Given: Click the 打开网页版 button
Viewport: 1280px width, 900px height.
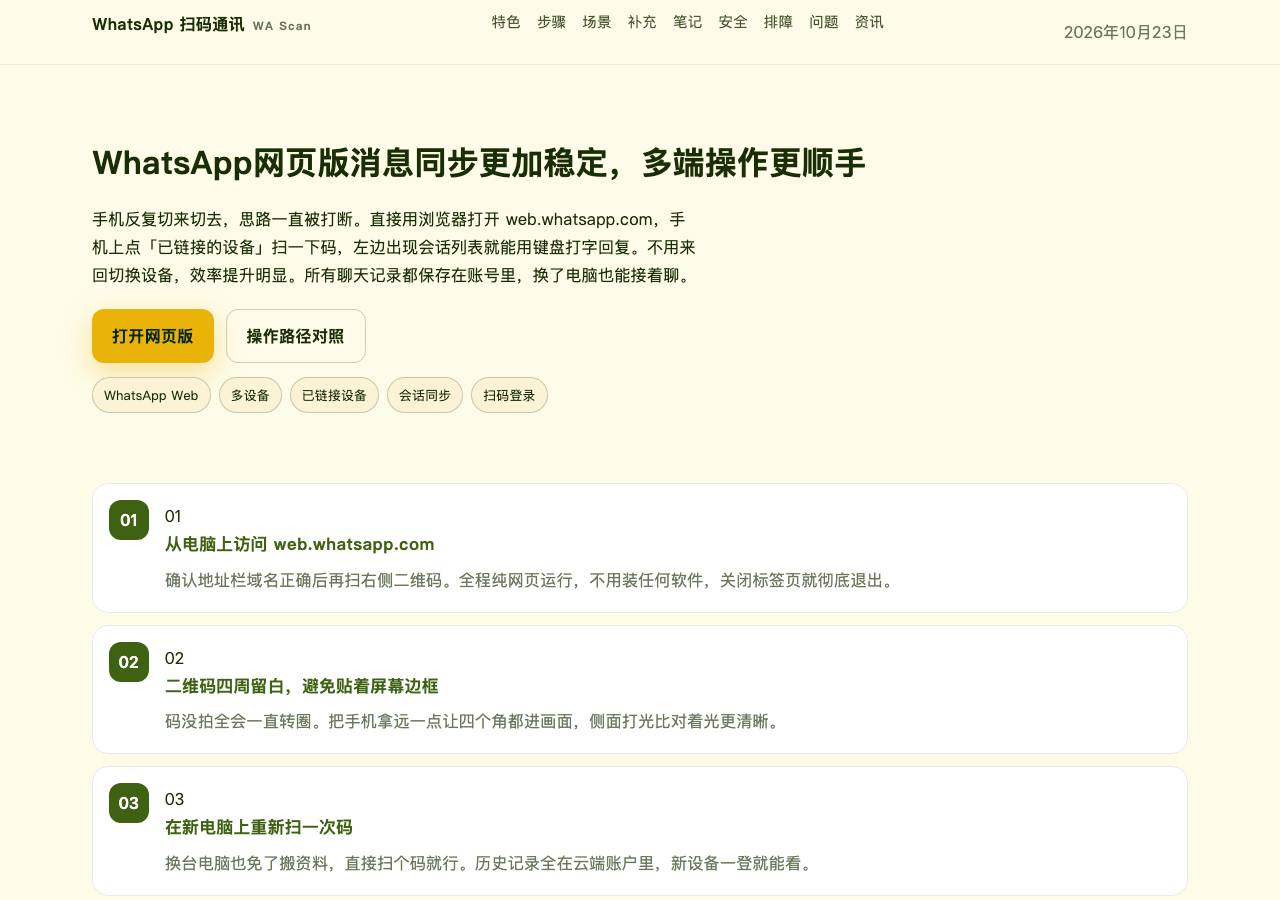Looking at the screenshot, I should pos(153,336).
